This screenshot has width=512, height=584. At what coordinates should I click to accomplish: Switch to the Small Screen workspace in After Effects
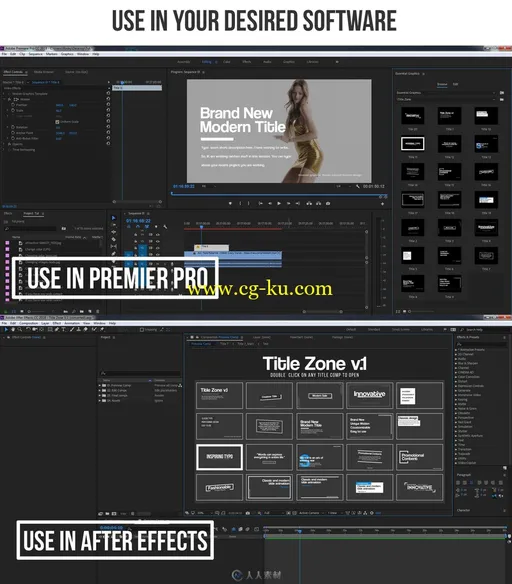[401, 330]
